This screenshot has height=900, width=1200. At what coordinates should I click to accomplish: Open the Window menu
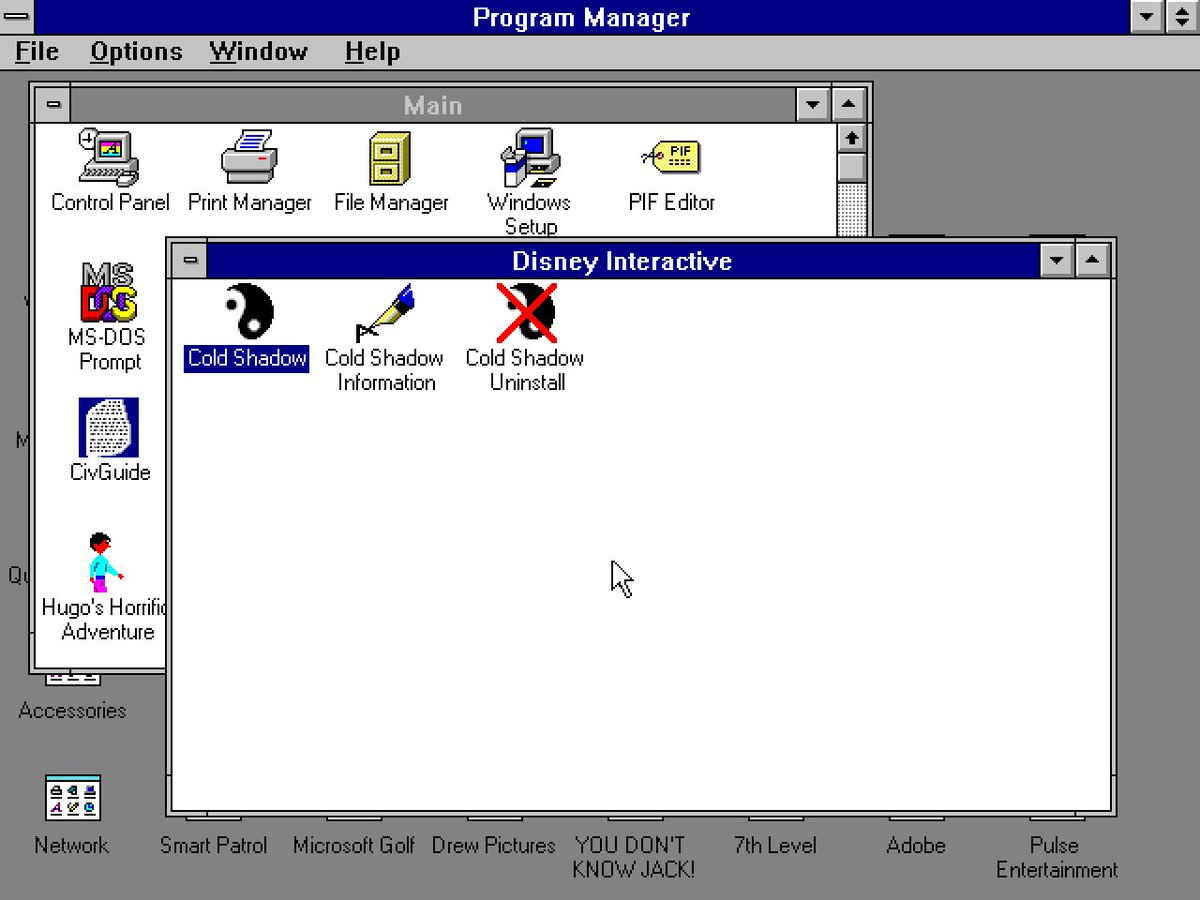click(x=259, y=52)
